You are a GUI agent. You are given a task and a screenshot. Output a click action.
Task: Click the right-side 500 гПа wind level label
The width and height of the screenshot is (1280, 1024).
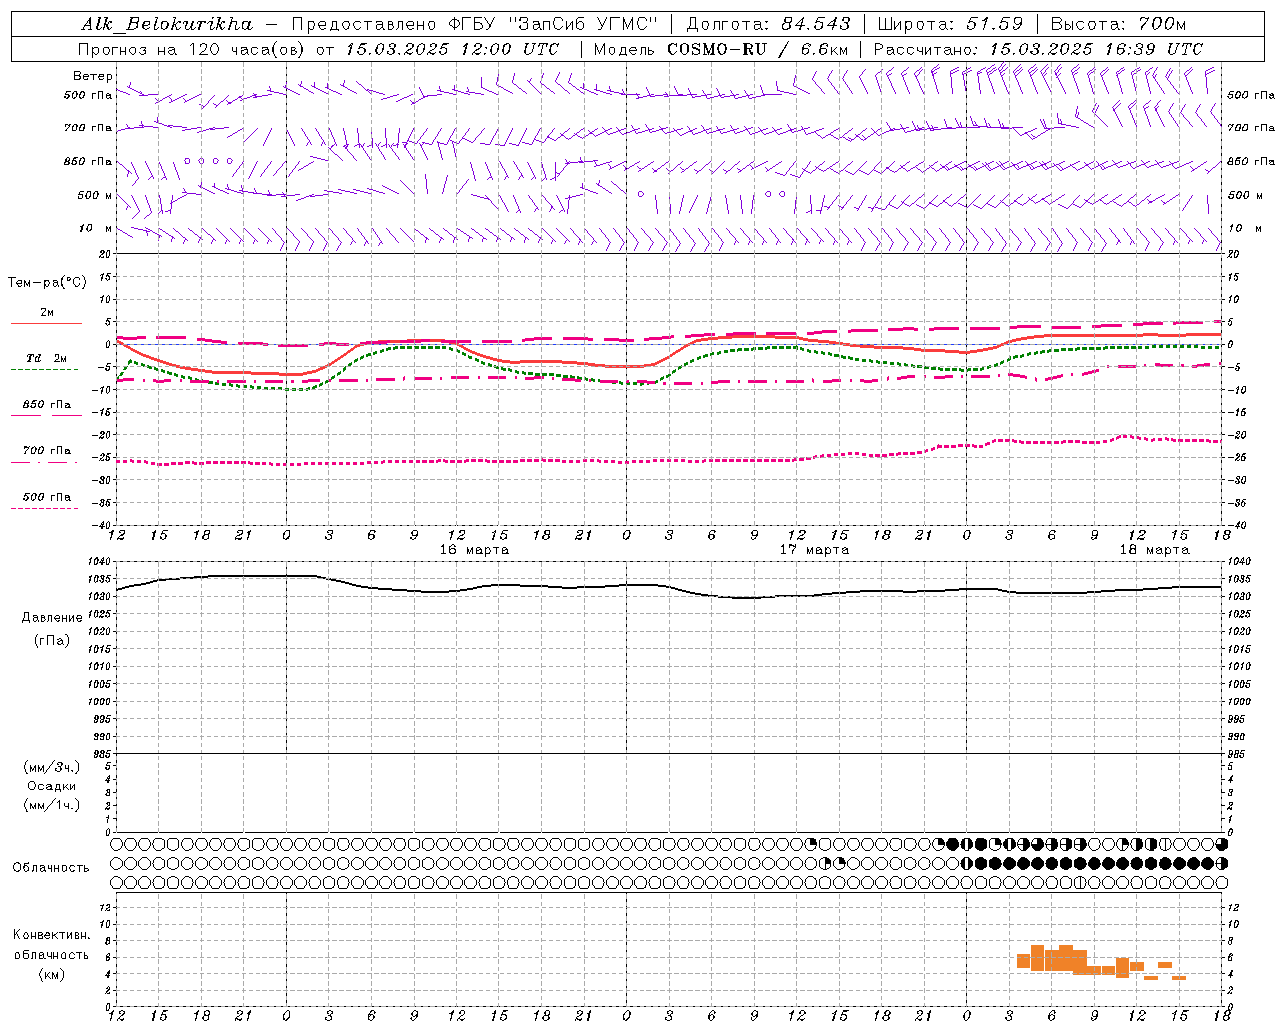(x=1251, y=96)
